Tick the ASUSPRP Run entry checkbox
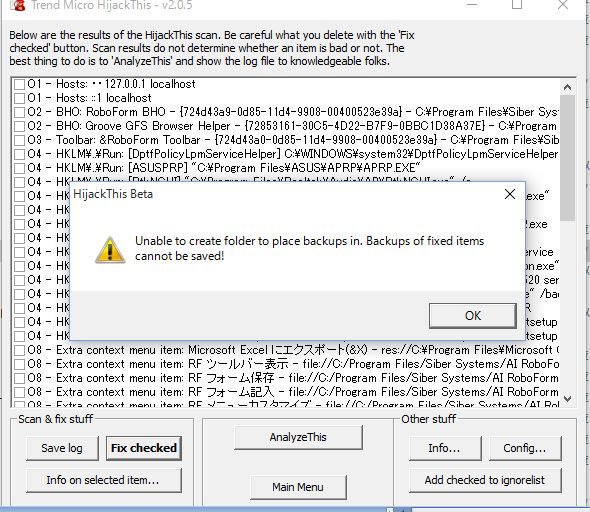Image resolution: width=590 pixels, height=512 pixels. point(19,168)
